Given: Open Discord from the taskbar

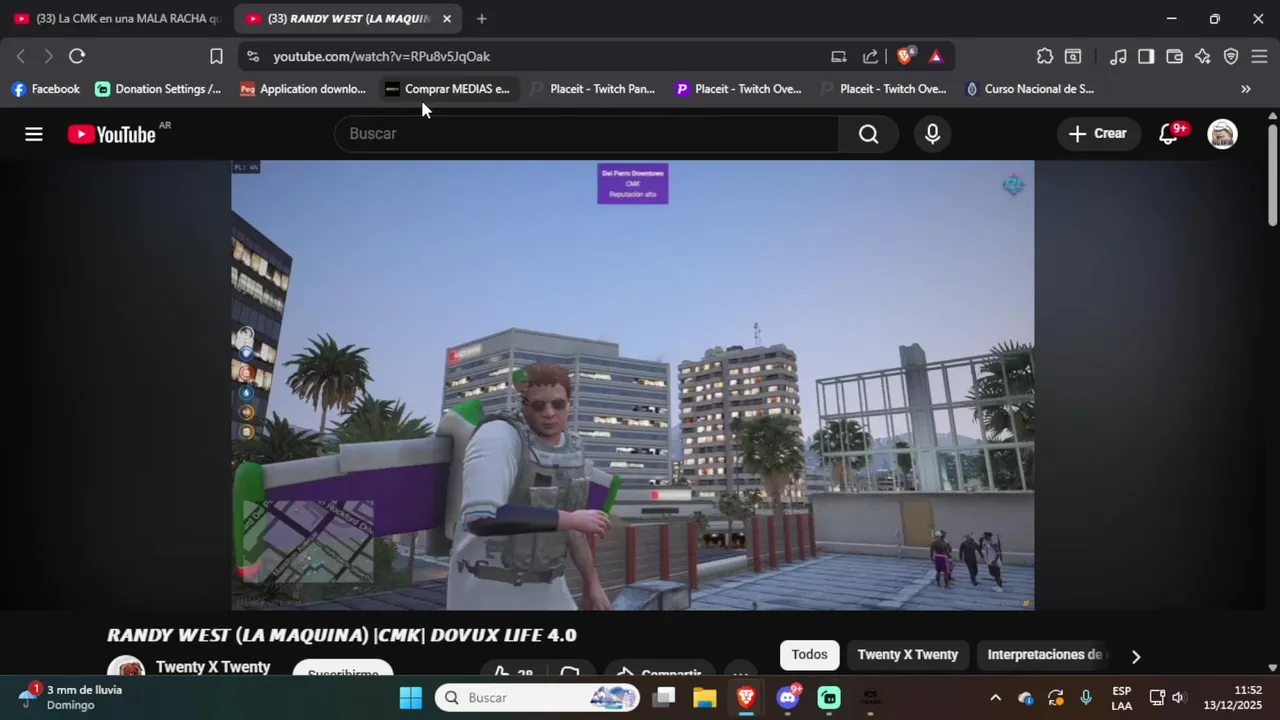Looking at the screenshot, I should (x=788, y=698).
